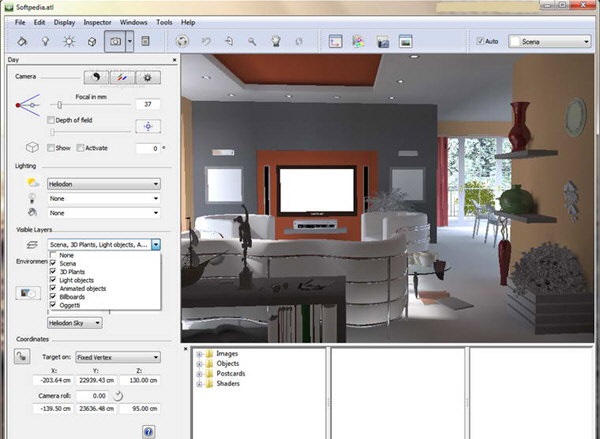Open the Tools menu
Screen dimensions: 600x439
164,22
